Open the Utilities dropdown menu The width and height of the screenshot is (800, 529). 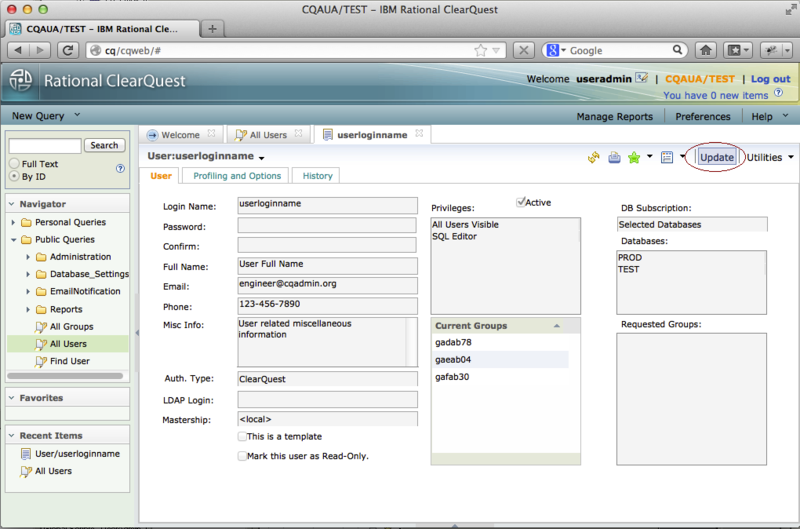point(770,157)
